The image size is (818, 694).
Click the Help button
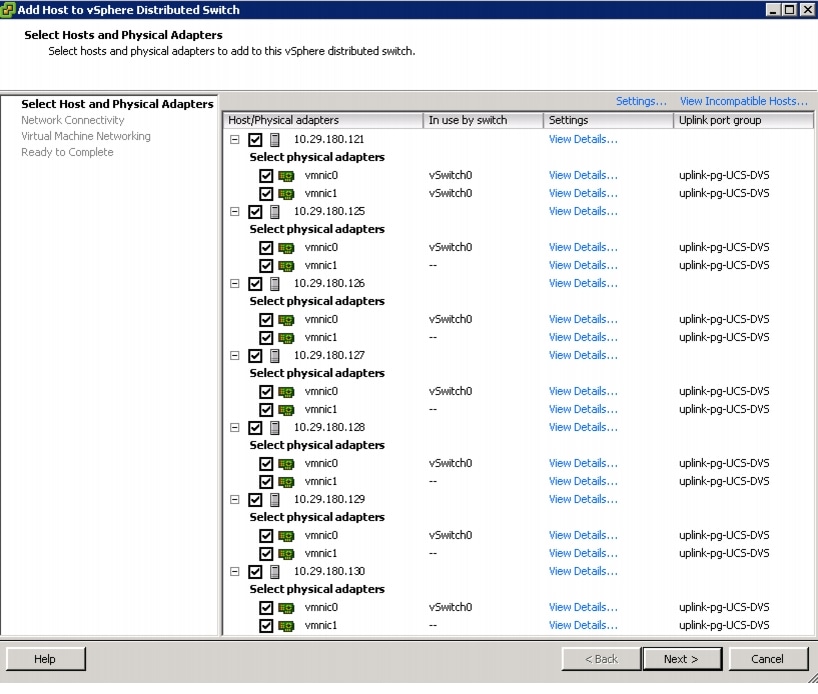click(45, 659)
